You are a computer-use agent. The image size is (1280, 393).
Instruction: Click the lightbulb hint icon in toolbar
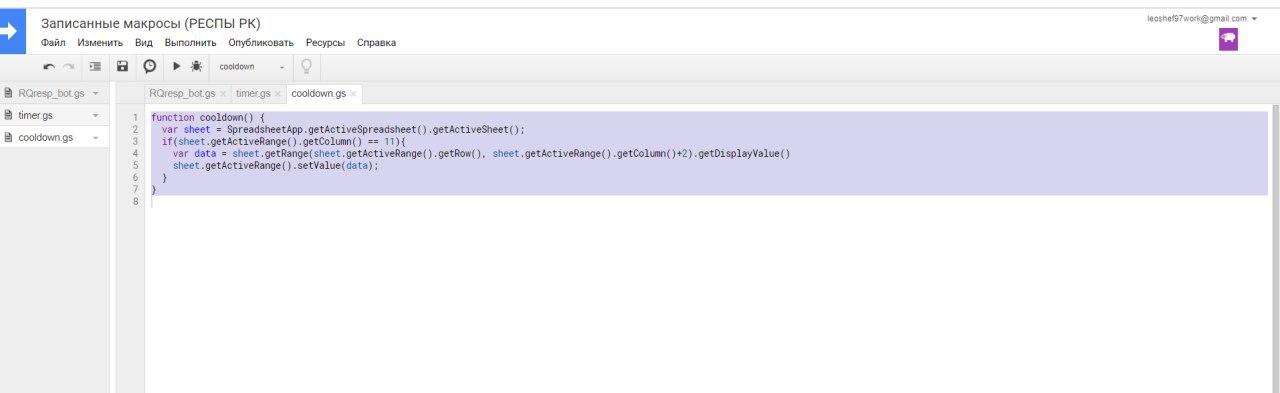[306, 67]
